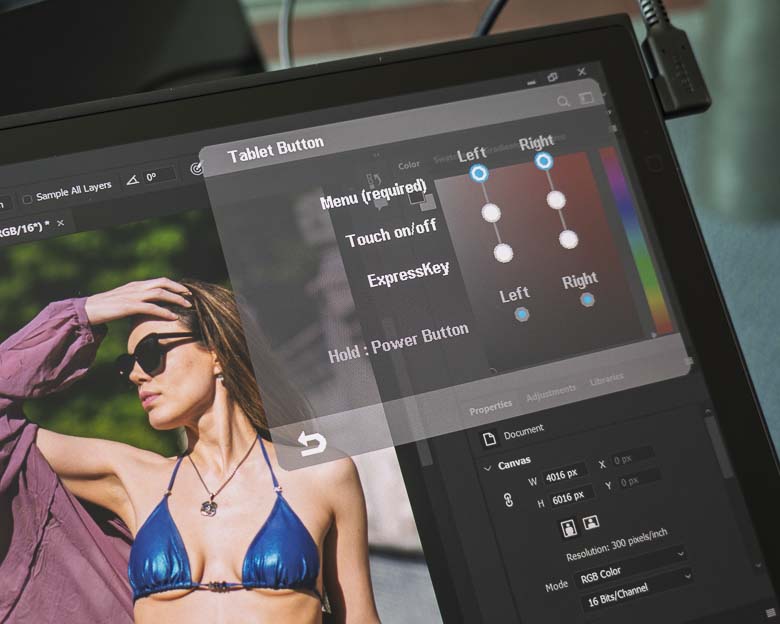Click the foreground color swatch
The width and height of the screenshot is (780, 624).
416,198
